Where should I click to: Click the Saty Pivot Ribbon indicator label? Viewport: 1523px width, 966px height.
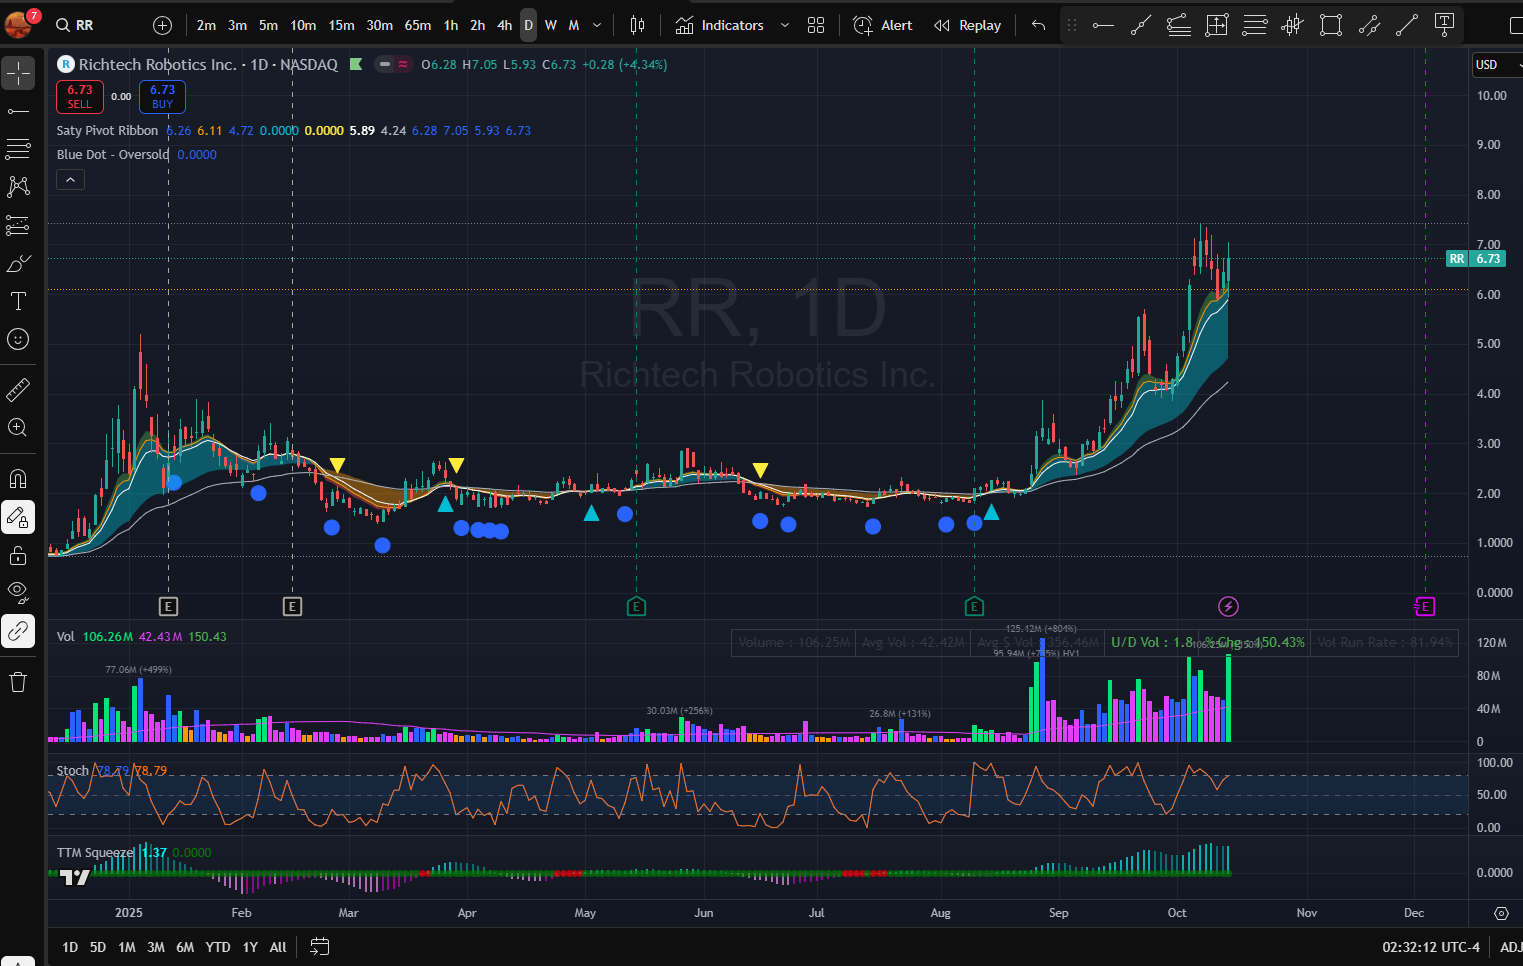pyautogui.click(x=107, y=131)
